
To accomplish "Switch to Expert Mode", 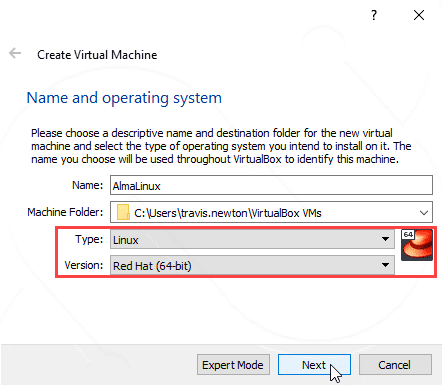I will 233,365.
